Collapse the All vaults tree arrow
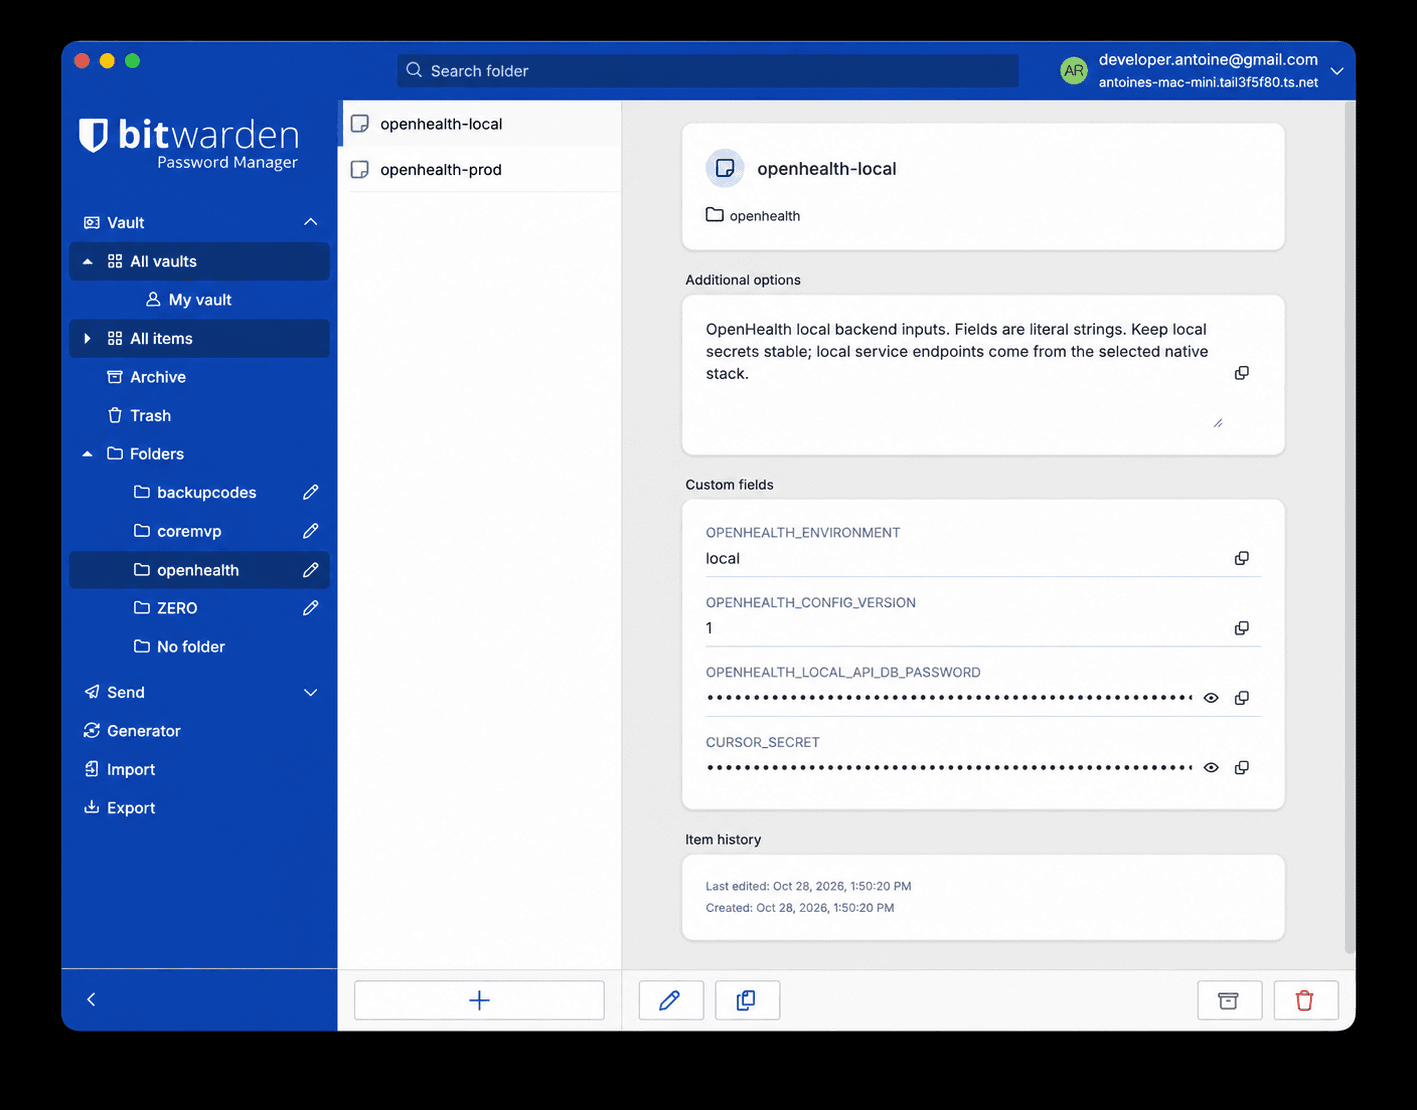This screenshot has width=1417, height=1110. (88, 261)
